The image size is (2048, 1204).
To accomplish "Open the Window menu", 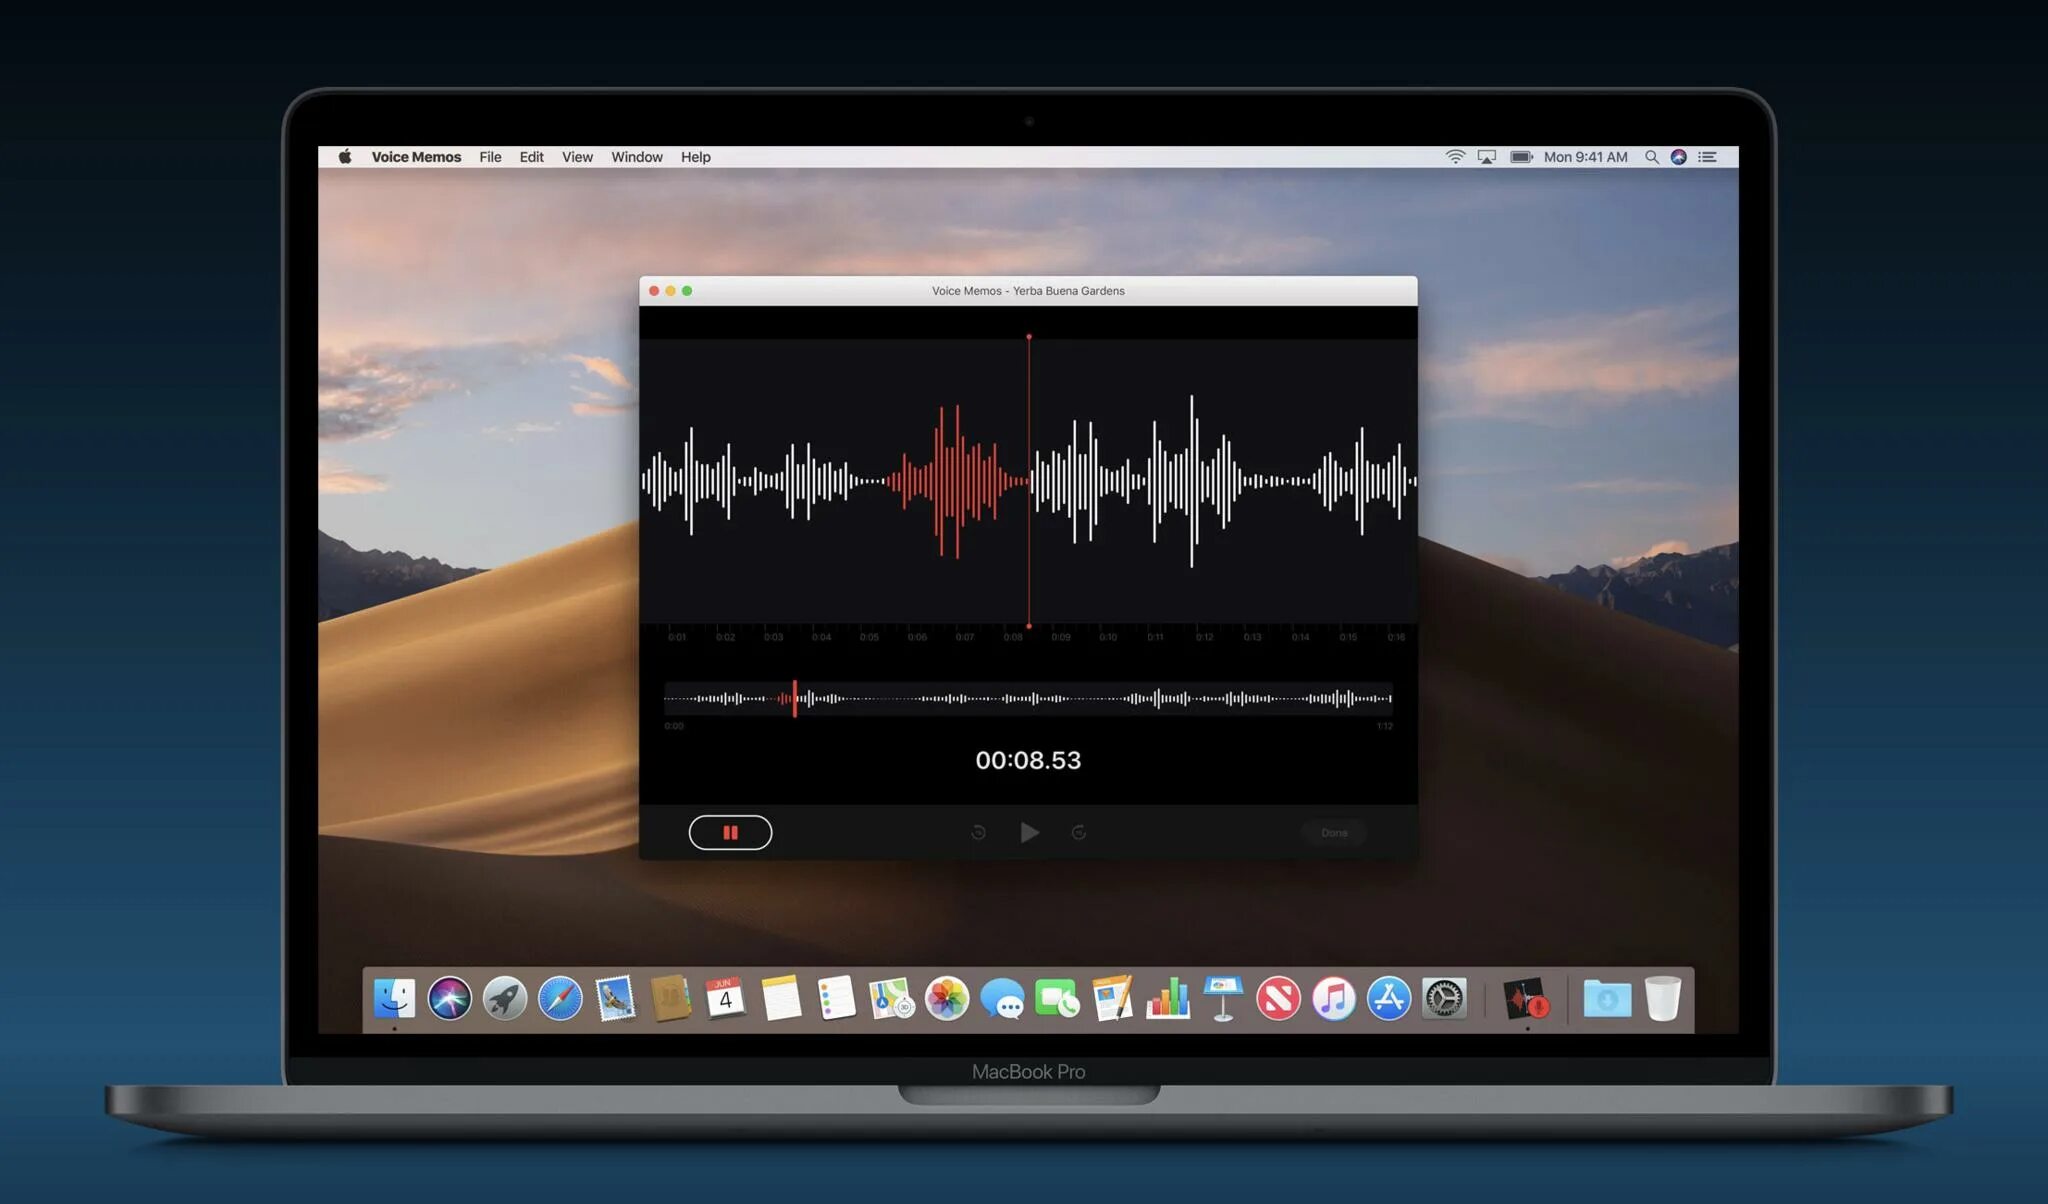I will pyautogui.click(x=637, y=157).
